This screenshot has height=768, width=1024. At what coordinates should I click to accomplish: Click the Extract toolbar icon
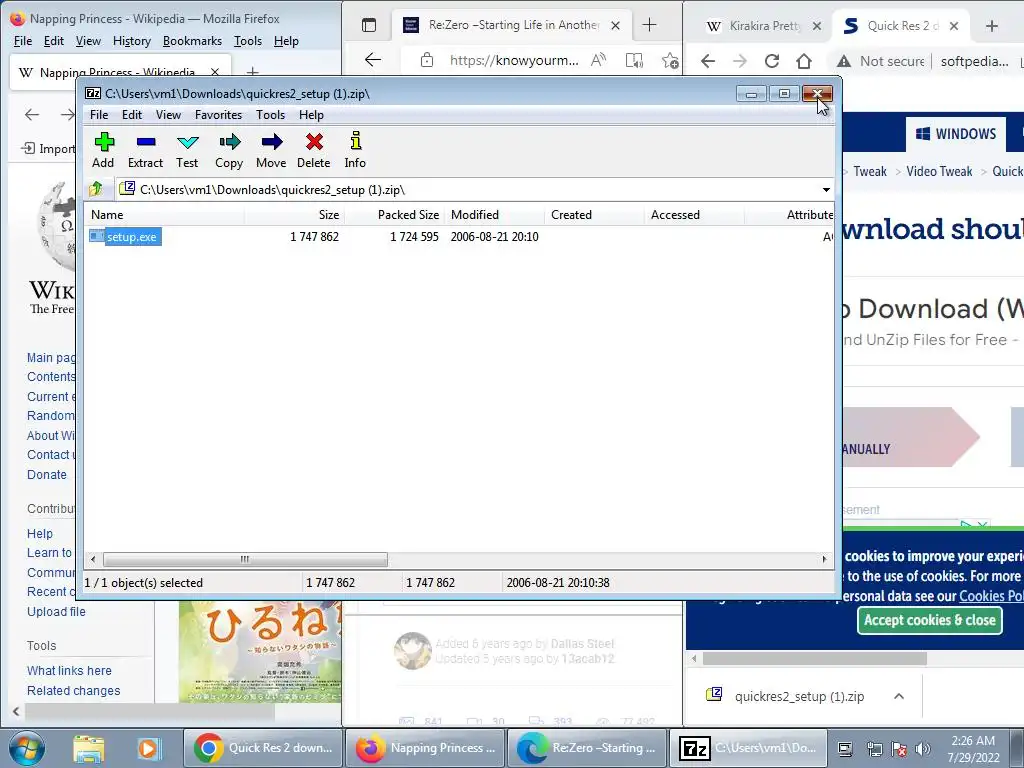click(145, 150)
